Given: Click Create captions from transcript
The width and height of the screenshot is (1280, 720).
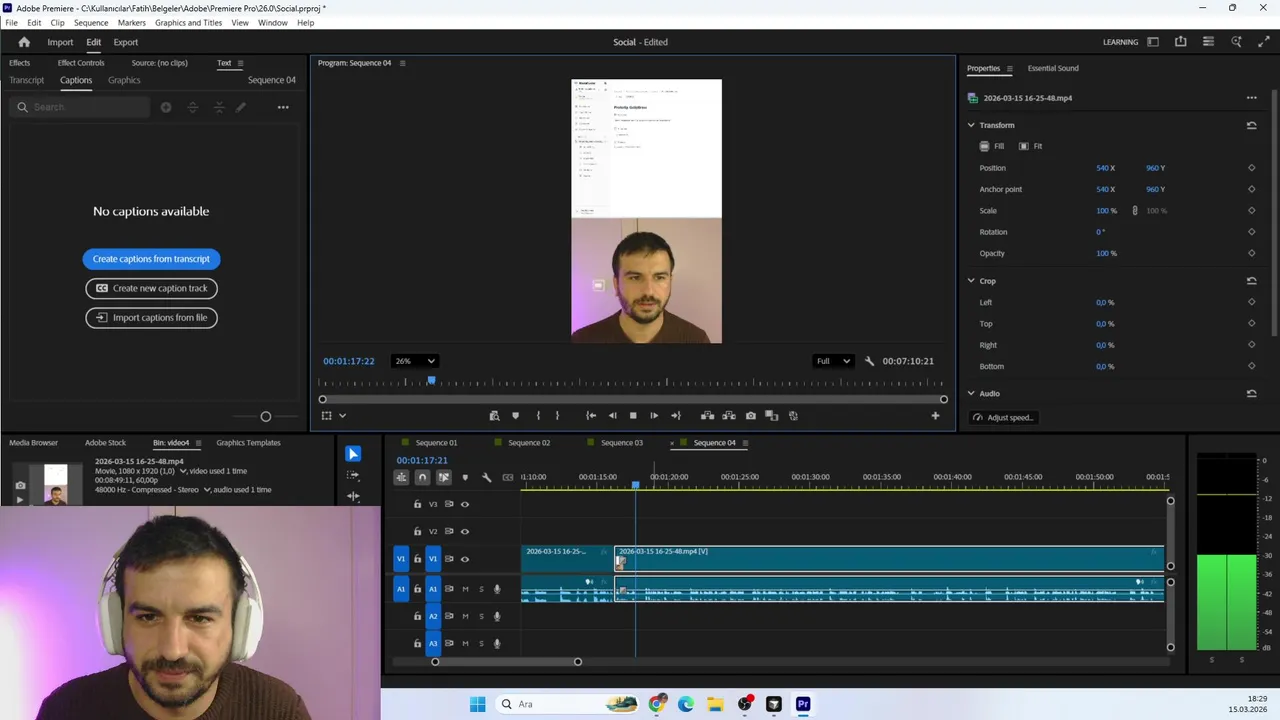Looking at the screenshot, I should click(151, 259).
